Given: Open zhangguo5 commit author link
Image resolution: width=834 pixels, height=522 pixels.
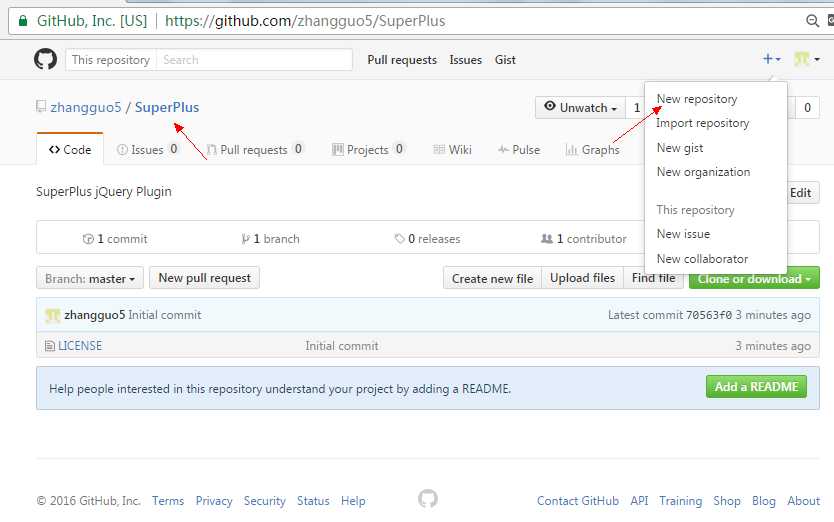Looking at the screenshot, I should [x=95, y=315].
